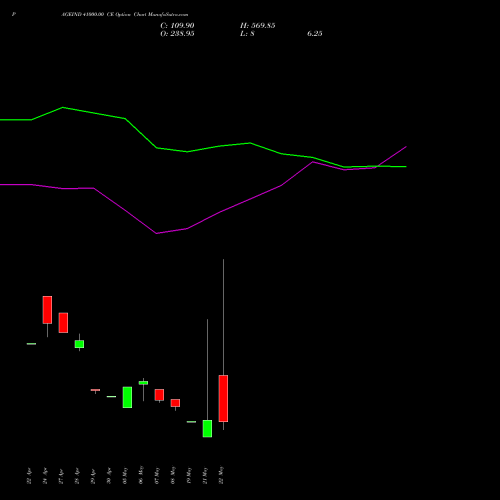
Task: Select the large red candle on 22 May
Action: (x=223, y=398)
